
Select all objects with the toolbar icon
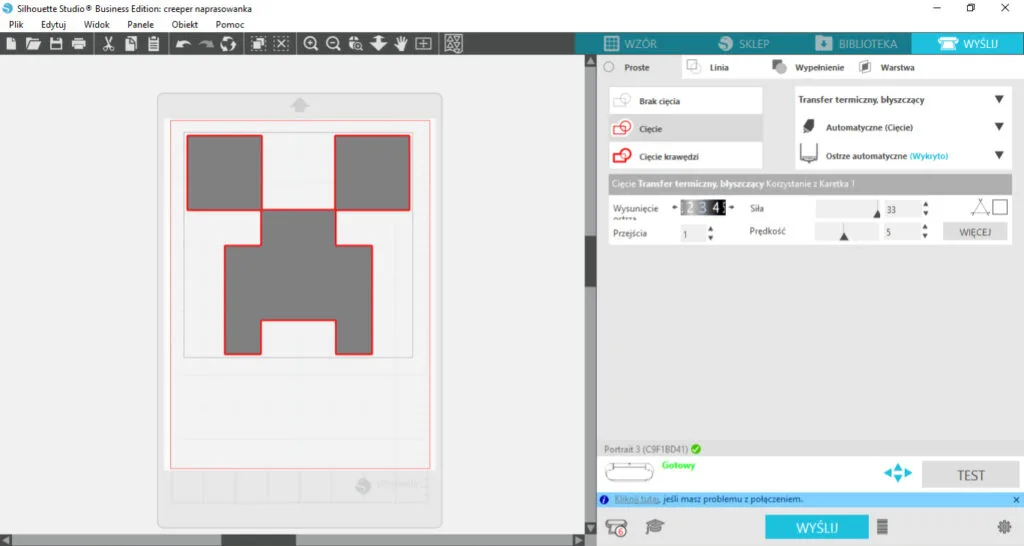point(259,44)
